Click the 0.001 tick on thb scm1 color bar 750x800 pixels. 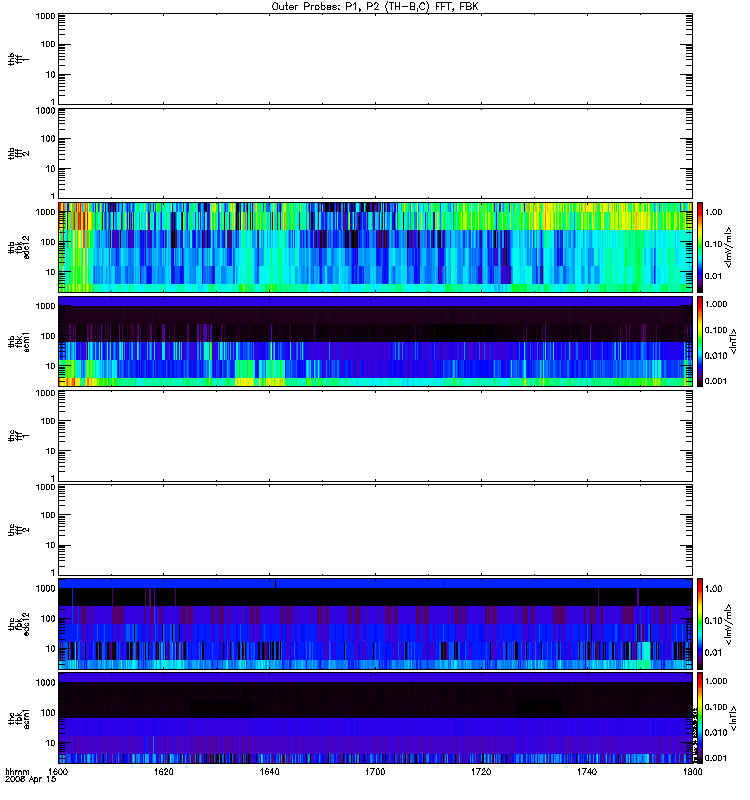[x=716, y=381]
